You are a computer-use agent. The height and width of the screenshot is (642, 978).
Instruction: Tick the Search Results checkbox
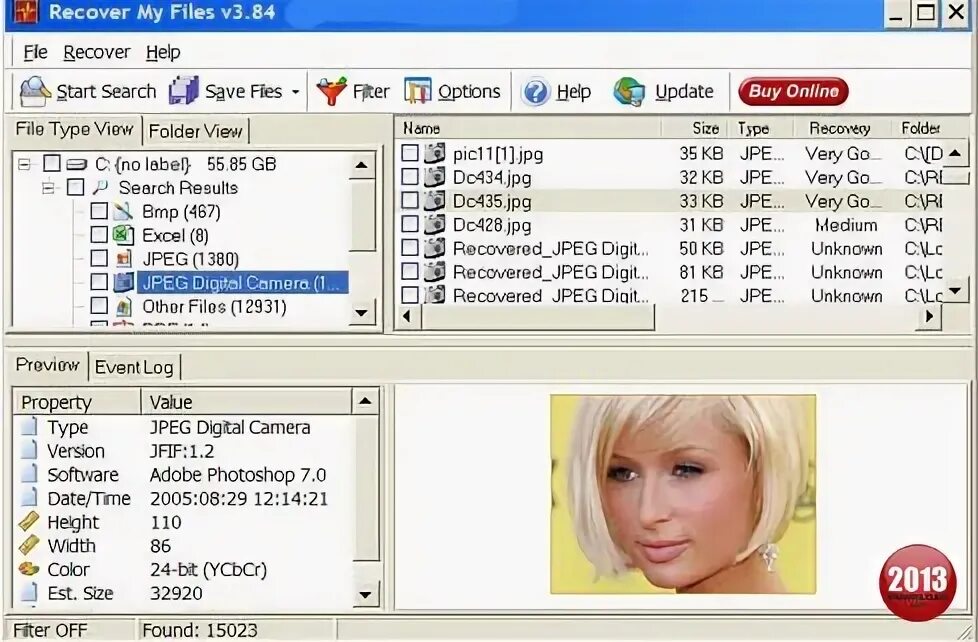pyautogui.click(x=75, y=187)
